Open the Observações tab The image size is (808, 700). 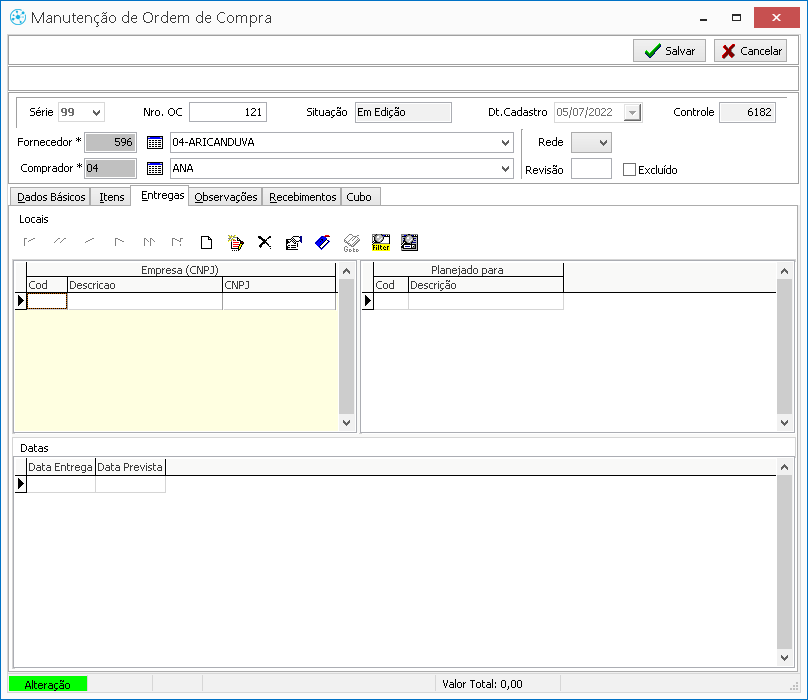(x=226, y=197)
